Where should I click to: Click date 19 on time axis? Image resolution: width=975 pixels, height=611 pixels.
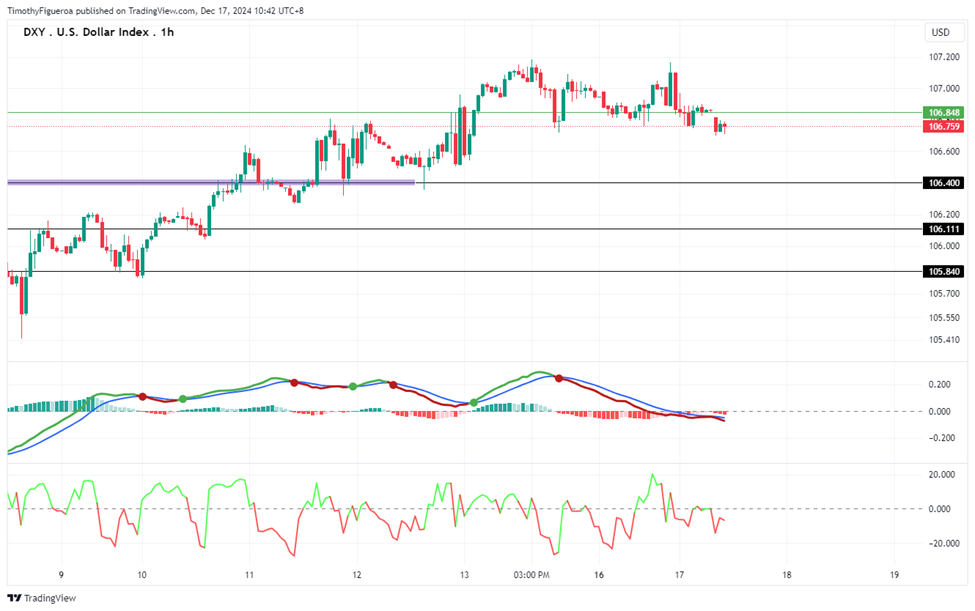[894, 575]
